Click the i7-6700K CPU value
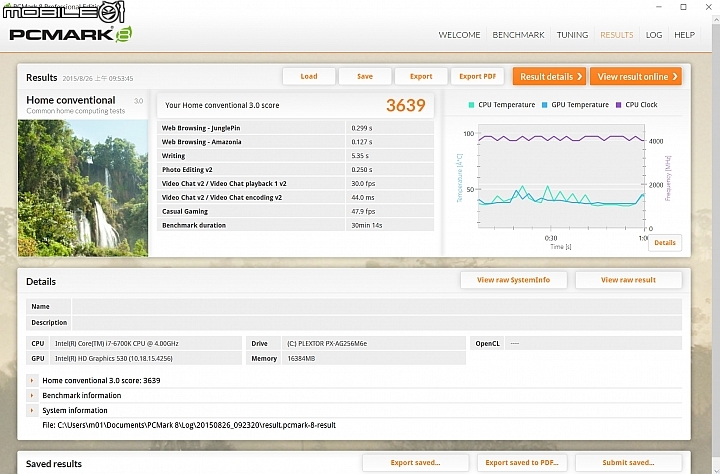This screenshot has width=720, height=474. click(x=117, y=344)
